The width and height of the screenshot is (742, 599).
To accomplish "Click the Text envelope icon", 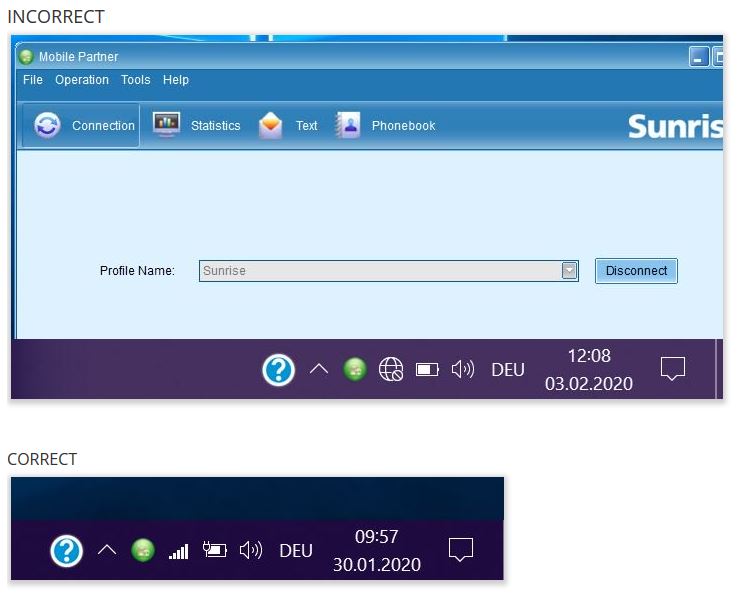I will tap(271, 125).
